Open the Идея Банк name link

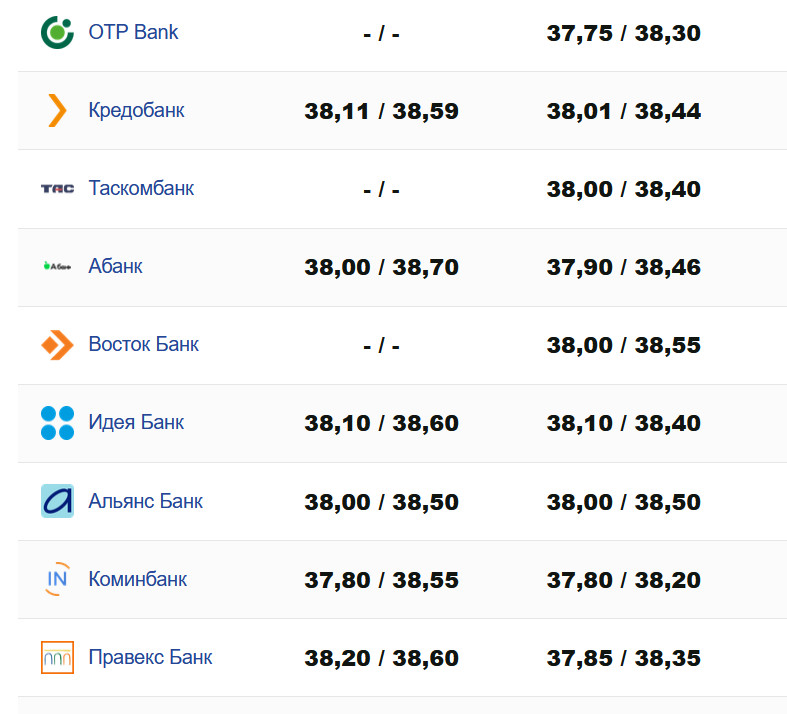(x=136, y=422)
